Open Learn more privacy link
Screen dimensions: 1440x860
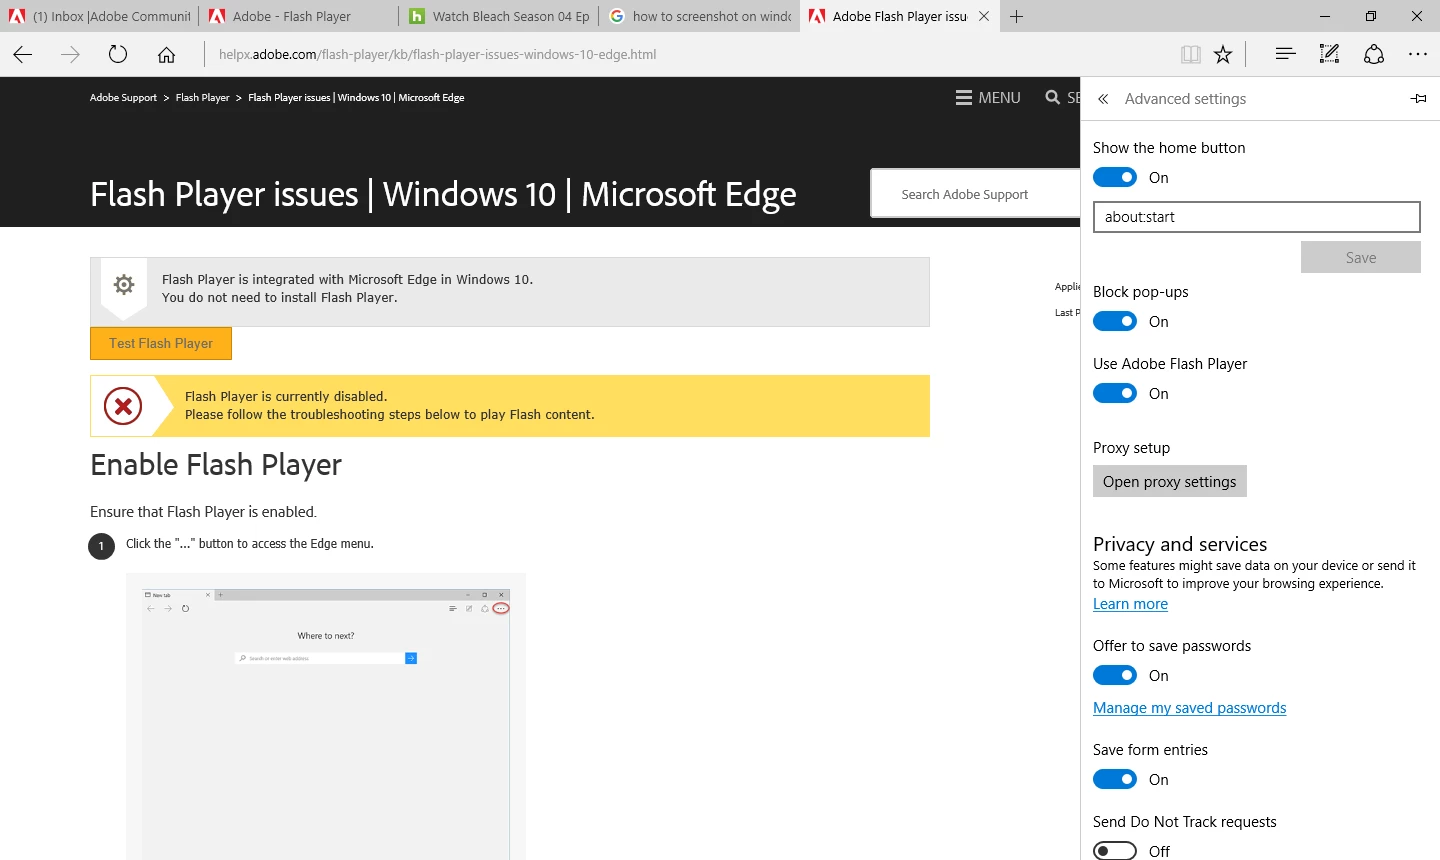click(x=1130, y=604)
